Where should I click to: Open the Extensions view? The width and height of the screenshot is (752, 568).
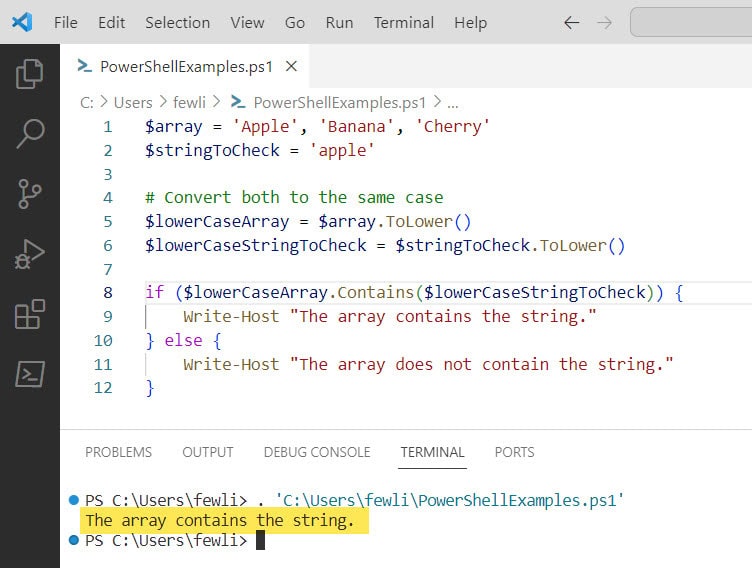coord(30,314)
